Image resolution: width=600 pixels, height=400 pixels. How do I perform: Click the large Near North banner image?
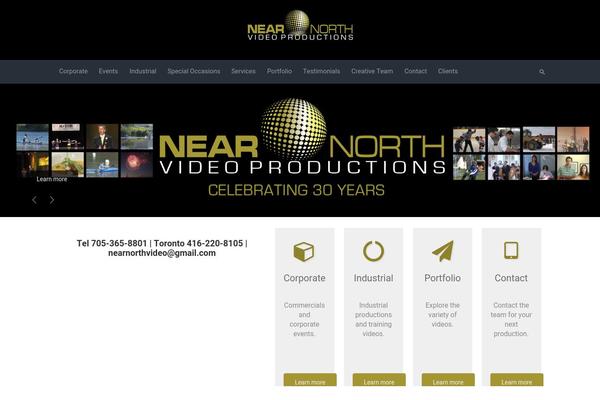(x=302, y=149)
